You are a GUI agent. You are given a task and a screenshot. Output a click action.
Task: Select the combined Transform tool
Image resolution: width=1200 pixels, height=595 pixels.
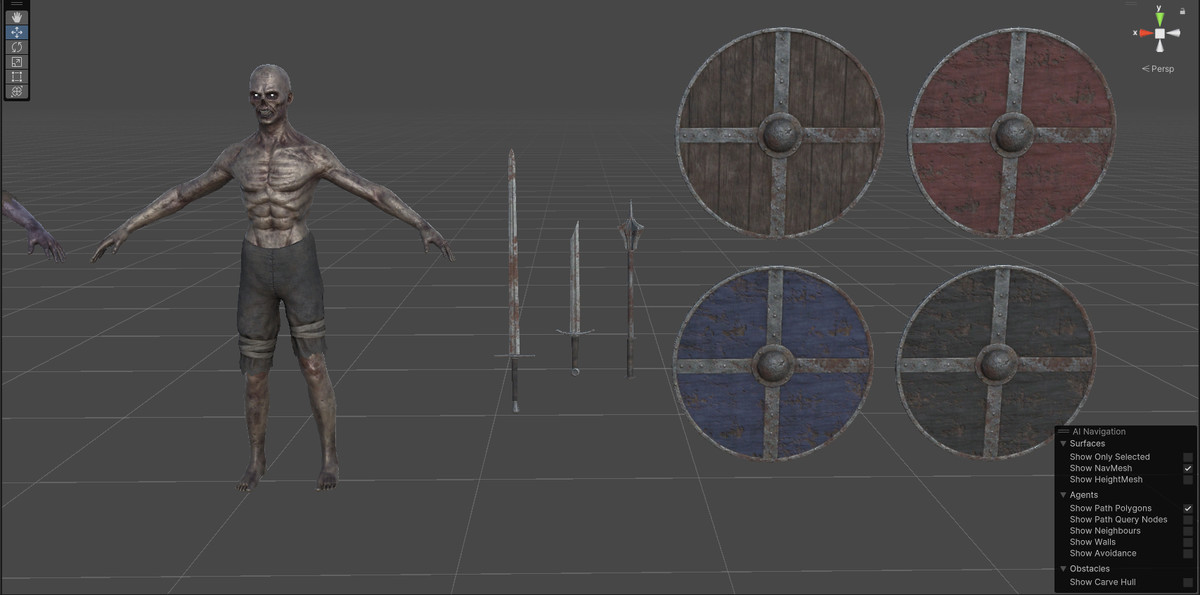pyautogui.click(x=16, y=91)
